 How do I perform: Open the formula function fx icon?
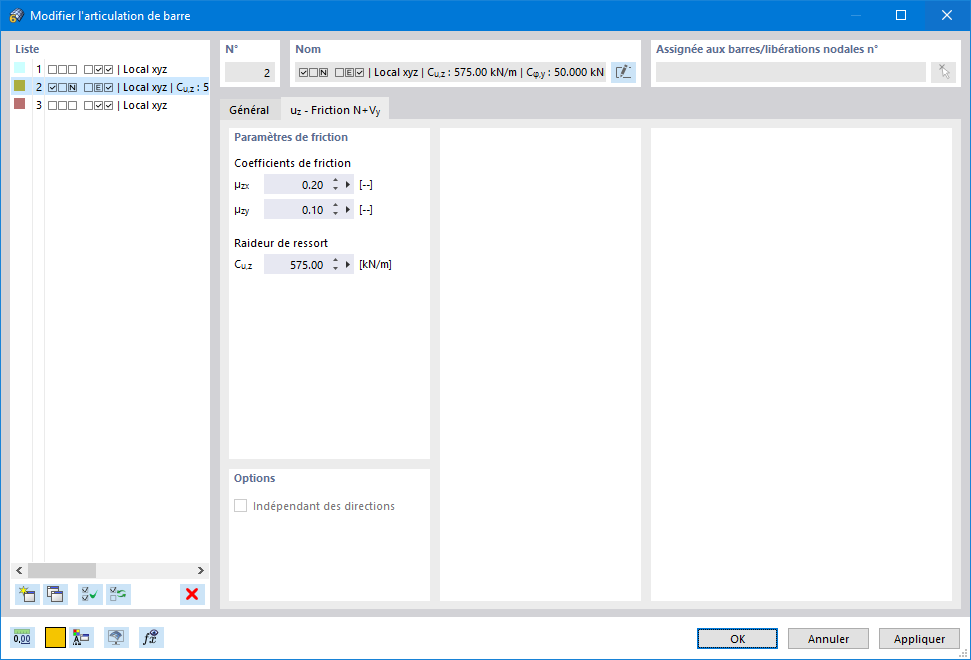click(x=151, y=637)
